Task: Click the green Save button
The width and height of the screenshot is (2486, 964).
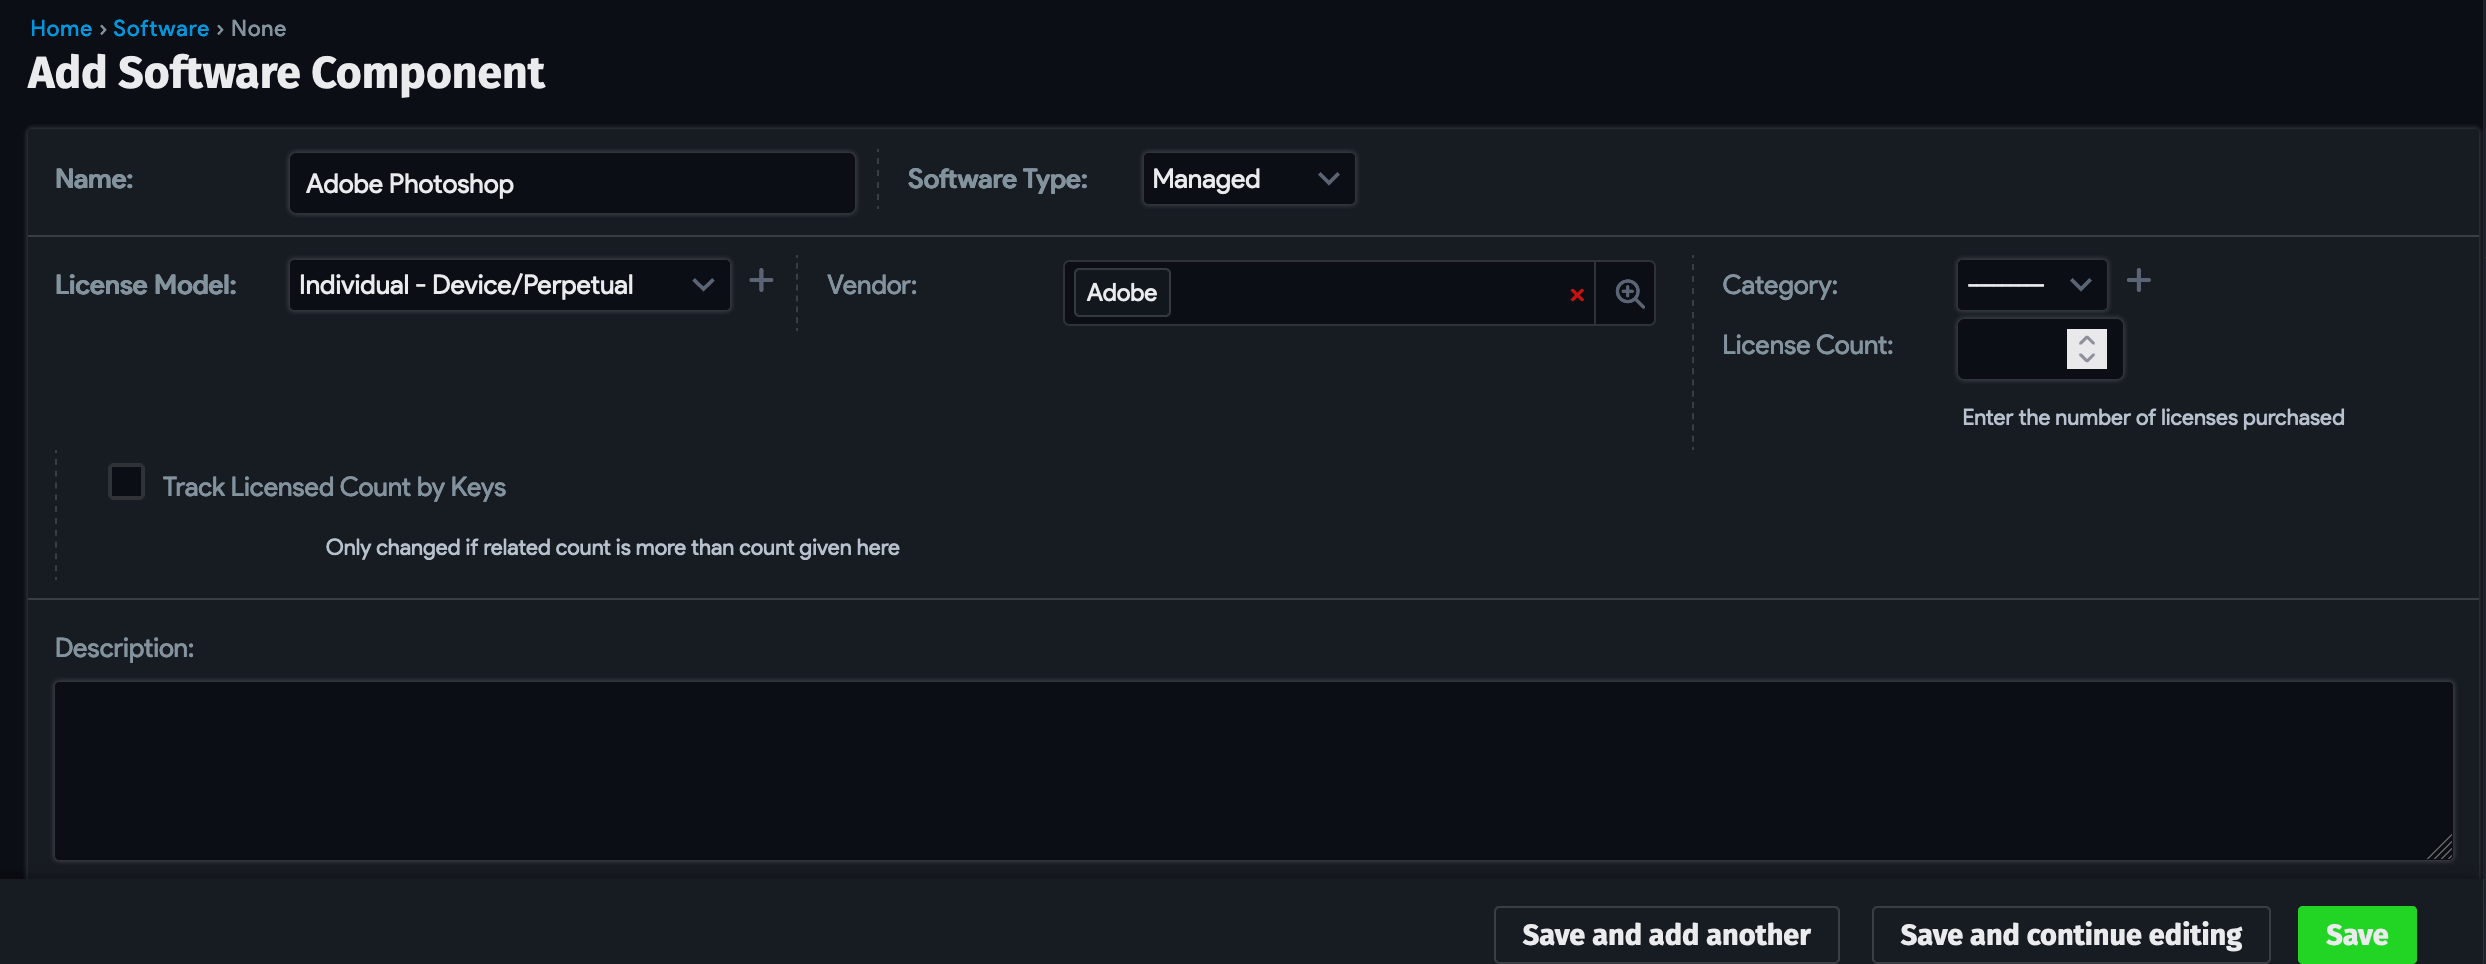Action: pos(2357,935)
